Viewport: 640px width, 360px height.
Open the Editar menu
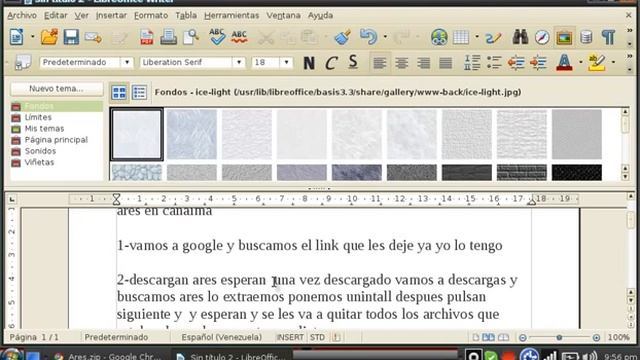click(56, 16)
